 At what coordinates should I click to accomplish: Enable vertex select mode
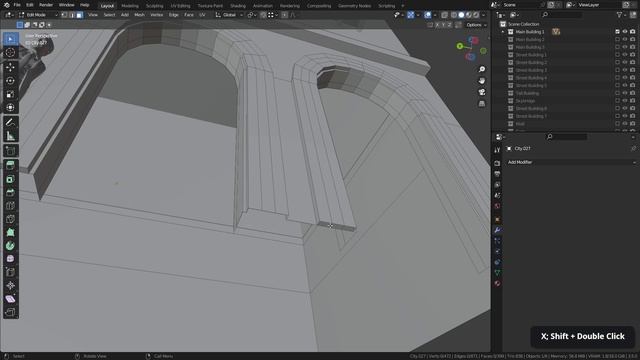(64, 15)
